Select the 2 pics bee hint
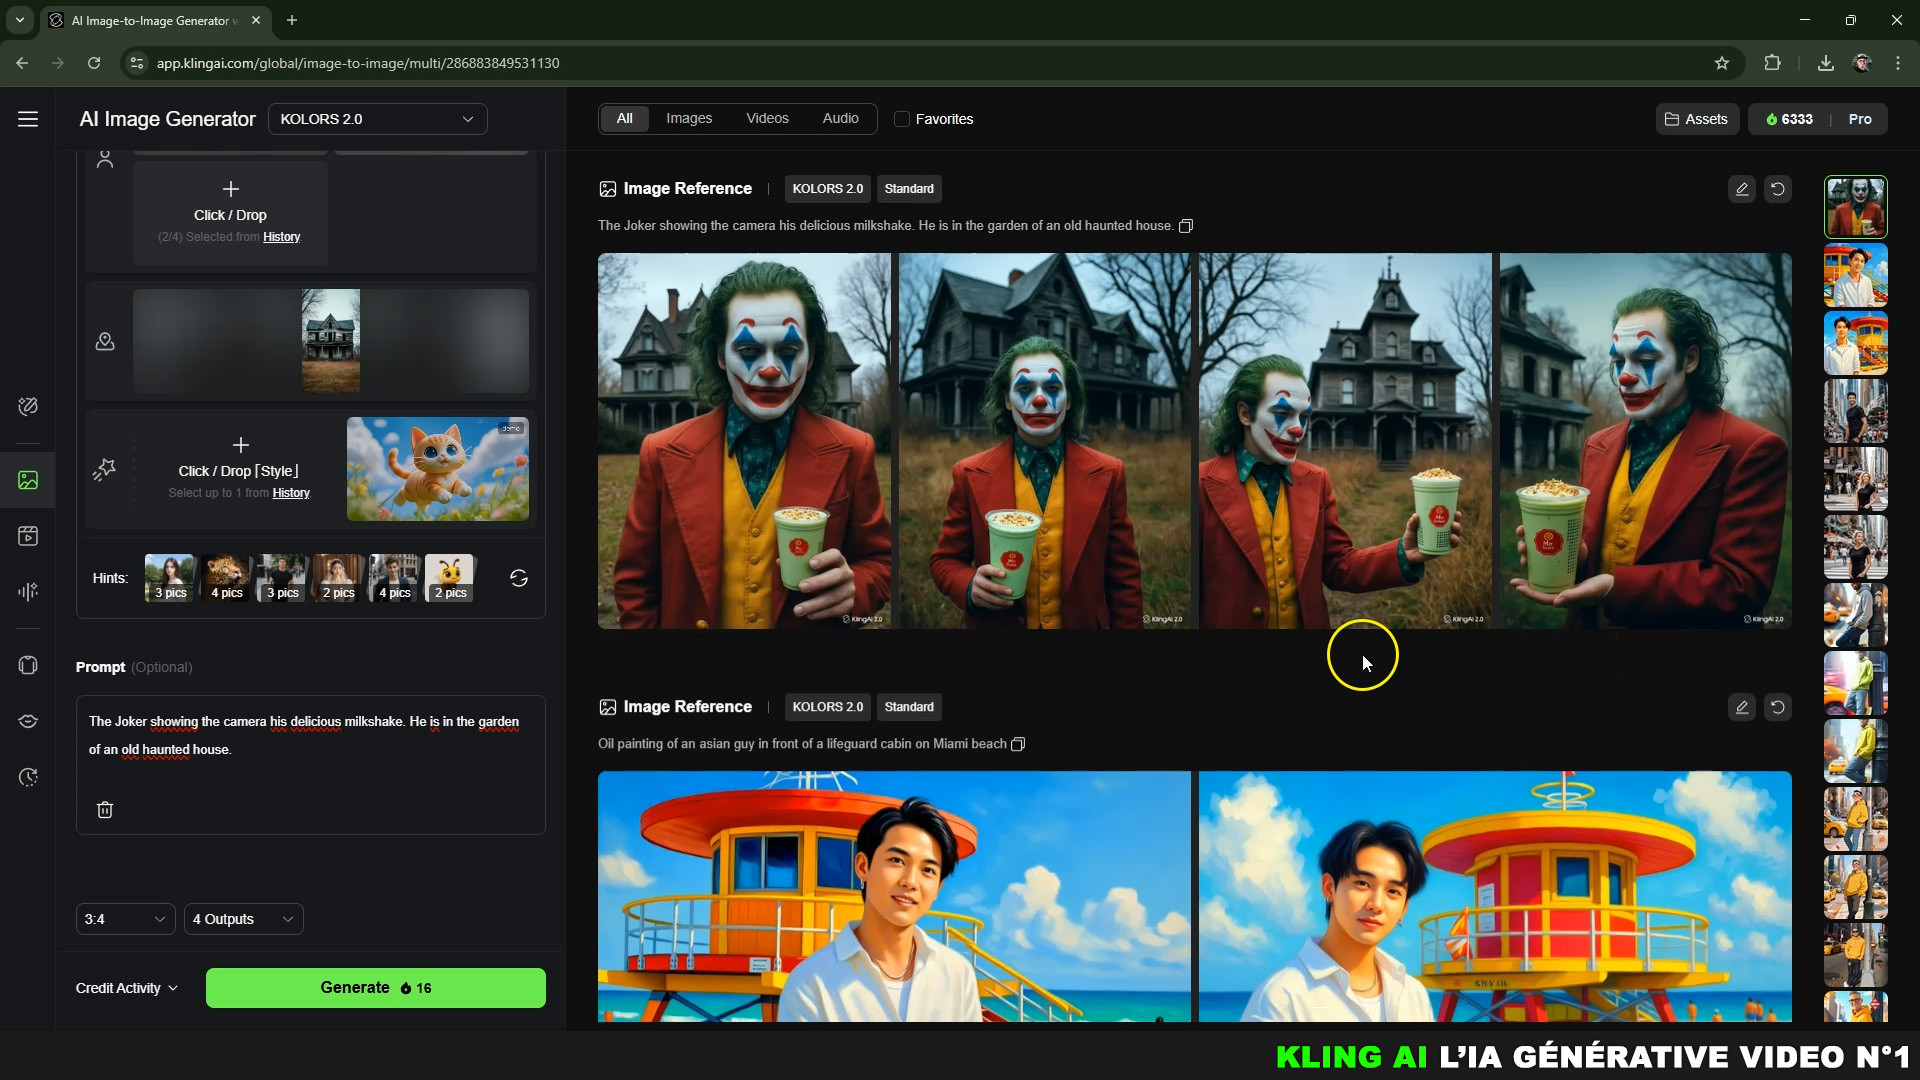 coord(450,578)
